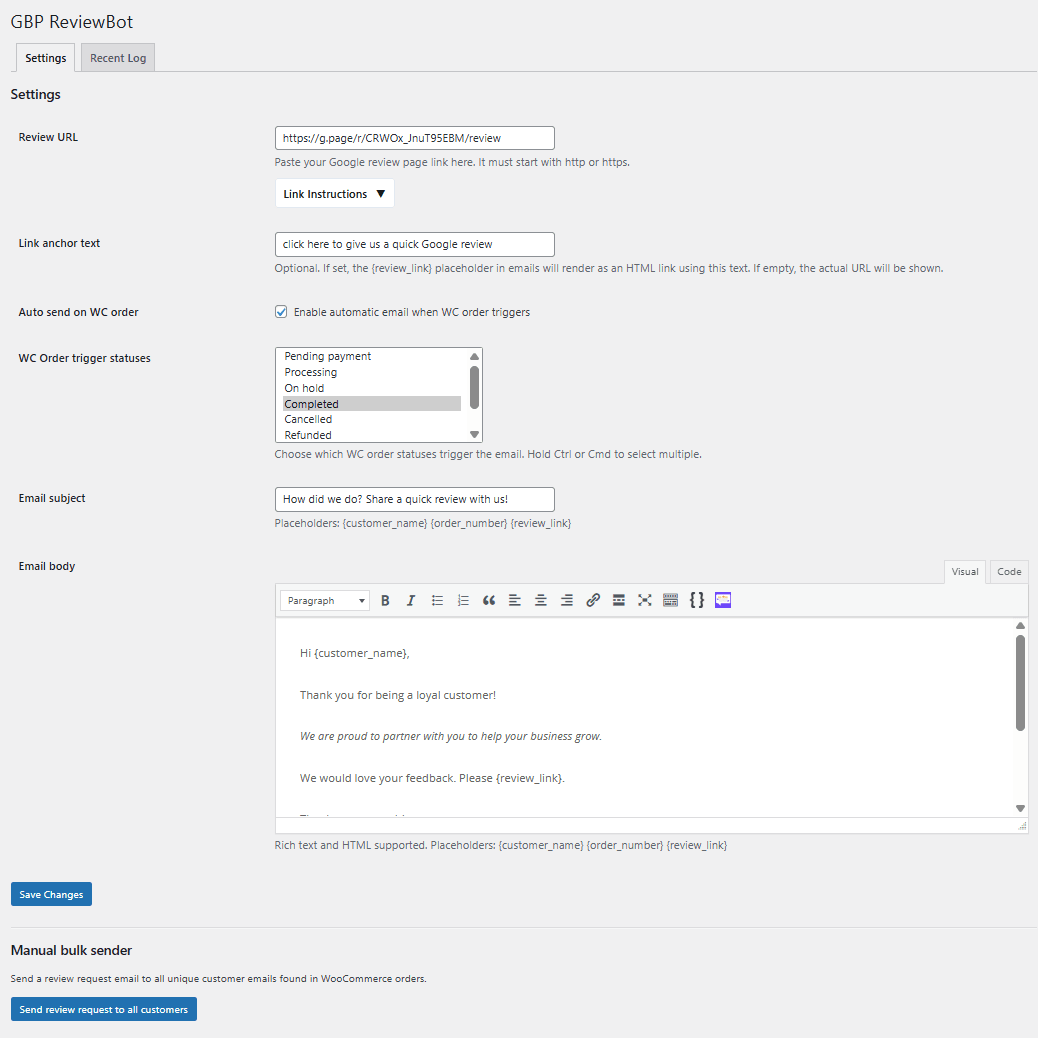Viewport: 1038px width, 1038px height.
Task: Toggle bold formatting in email body
Action: (385, 600)
